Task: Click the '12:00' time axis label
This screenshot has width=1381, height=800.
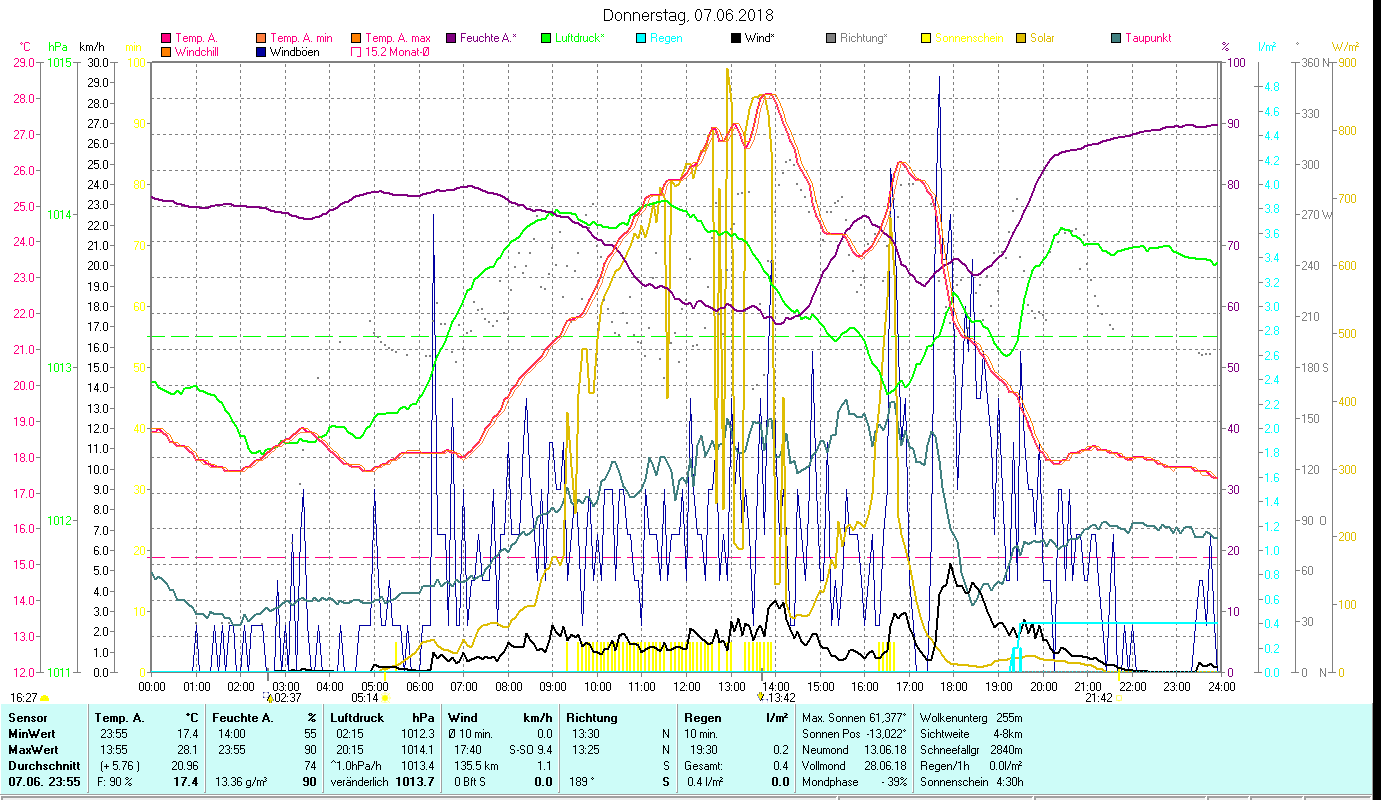Action: [687, 687]
